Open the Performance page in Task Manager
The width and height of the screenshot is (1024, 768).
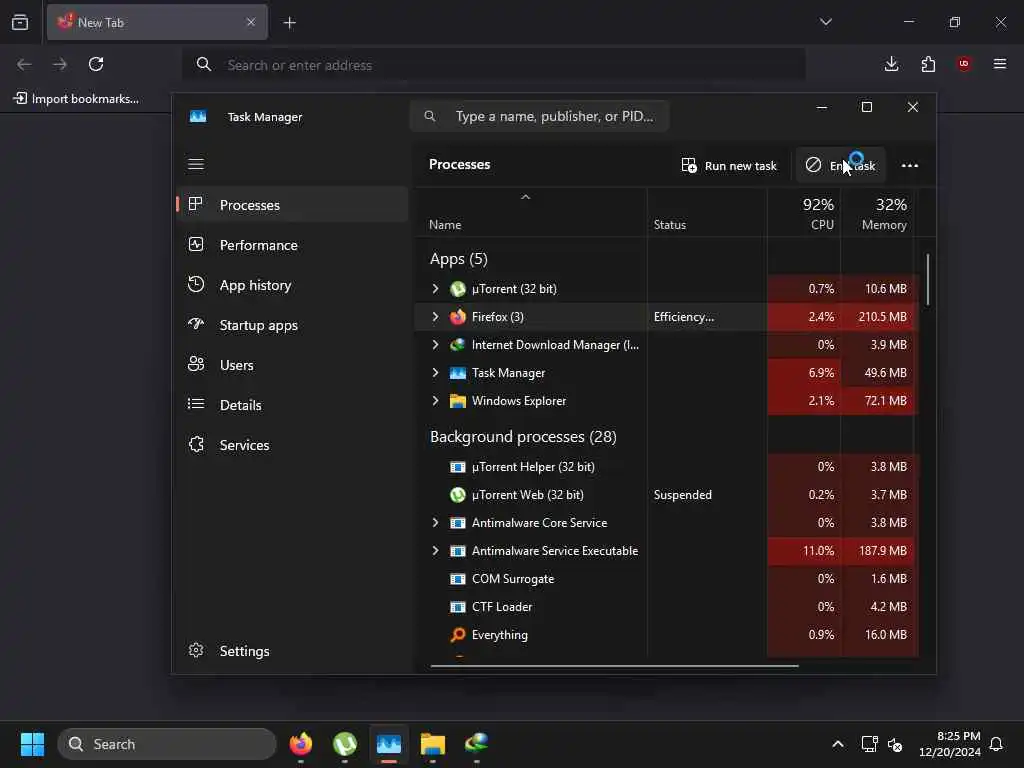[292, 245]
